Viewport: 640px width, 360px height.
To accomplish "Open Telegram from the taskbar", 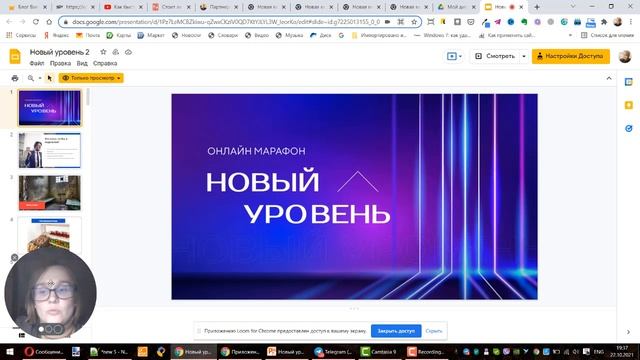I will click(x=334, y=351).
